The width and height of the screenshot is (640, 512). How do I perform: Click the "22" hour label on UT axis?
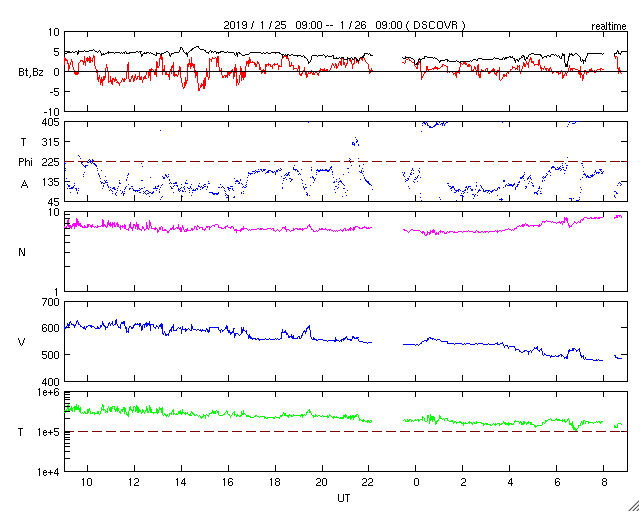pos(369,483)
